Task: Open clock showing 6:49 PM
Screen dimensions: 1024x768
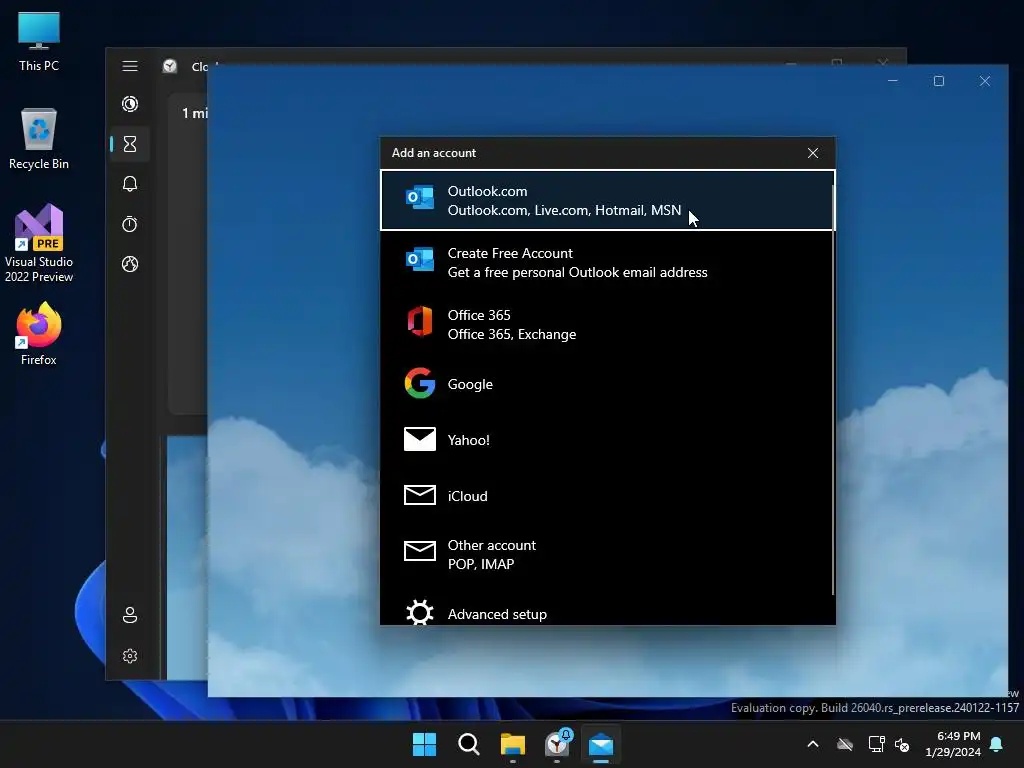Action: [x=953, y=744]
